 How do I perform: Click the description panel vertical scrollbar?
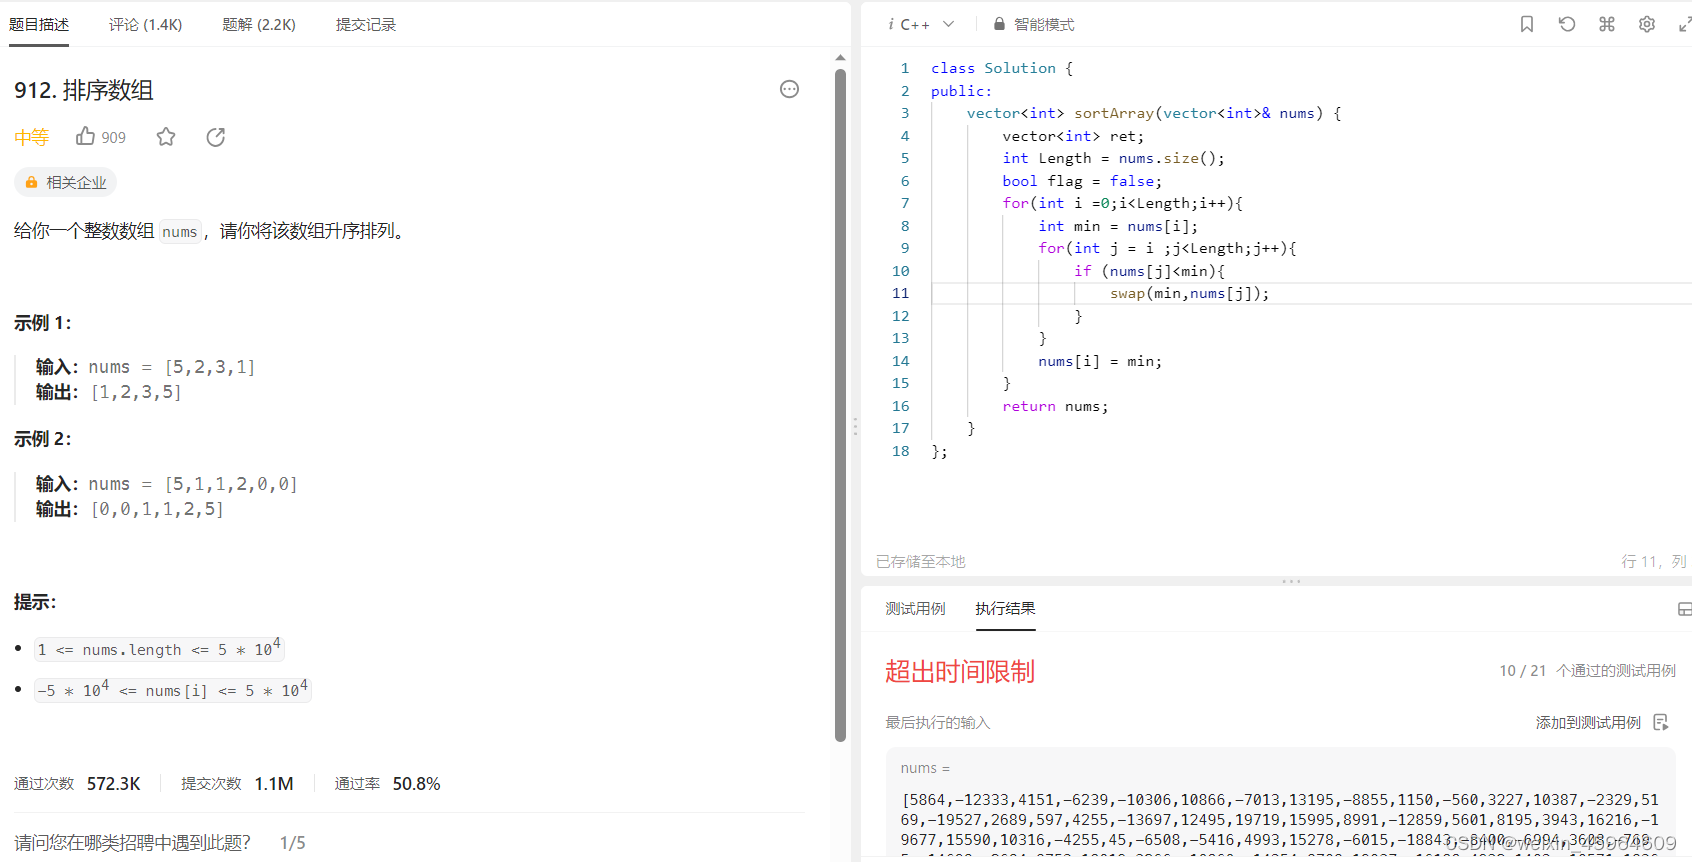click(841, 405)
